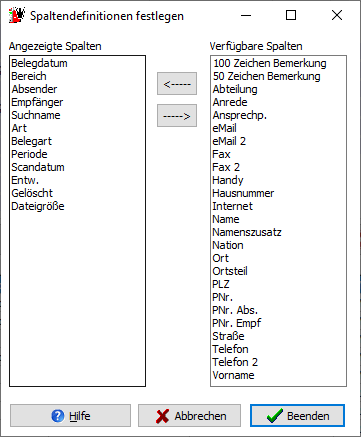Choose 100 Zeichen Bemerkung in available columns
Image resolution: width=361 pixels, height=437 pixels.
(x=270, y=63)
